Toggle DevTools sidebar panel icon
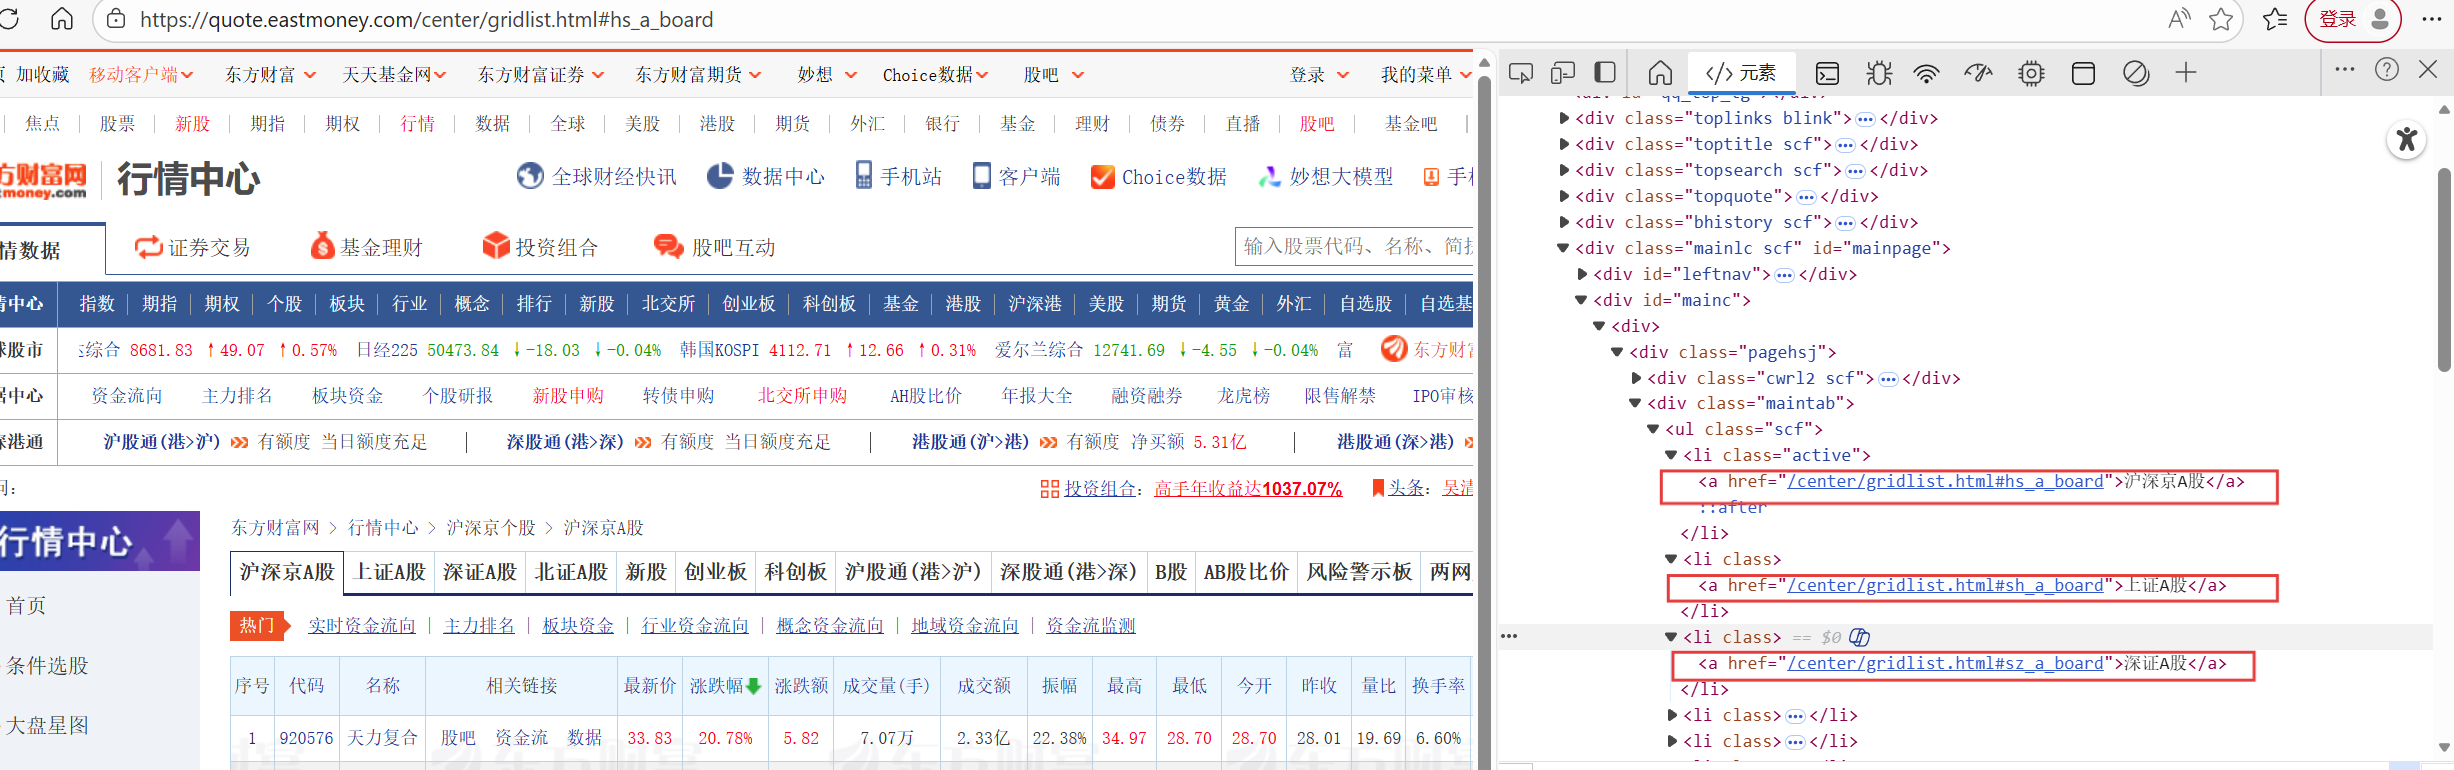 [x=1605, y=73]
